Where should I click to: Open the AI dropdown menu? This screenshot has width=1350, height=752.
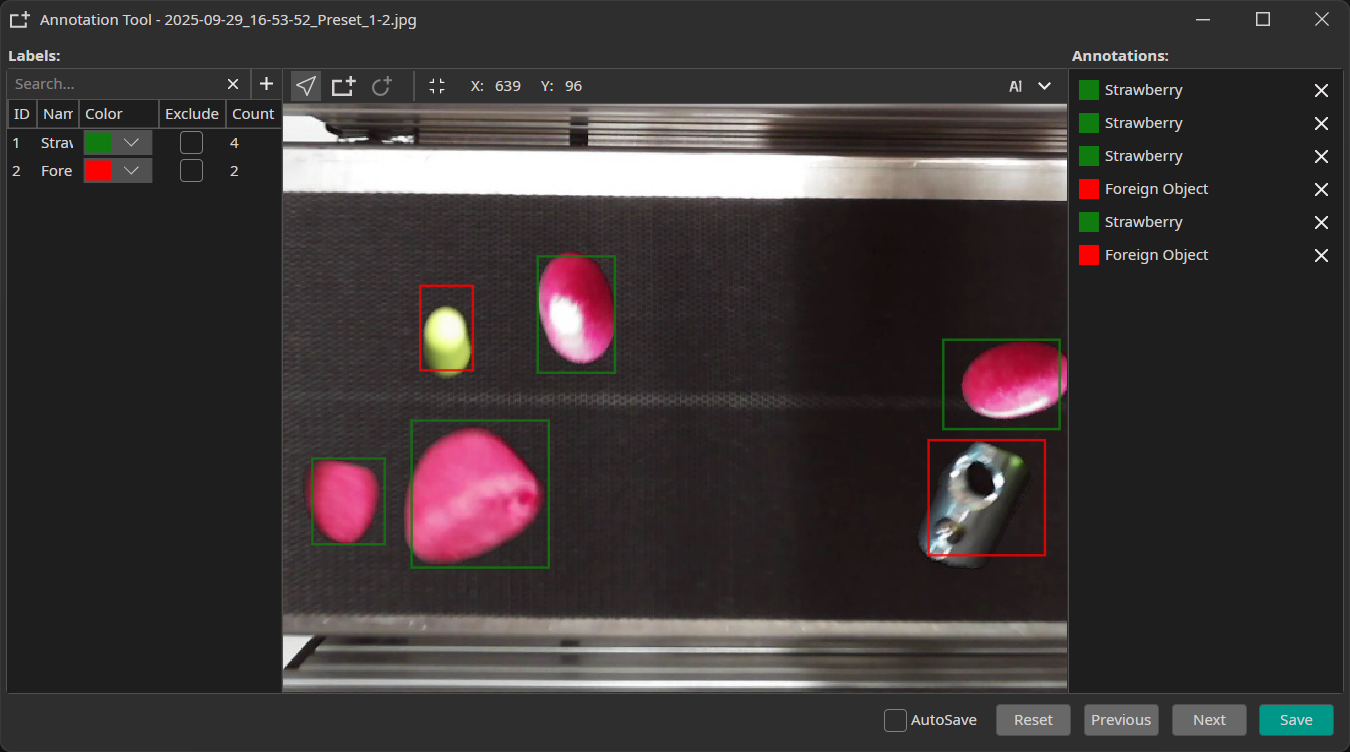(x=1030, y=86)
